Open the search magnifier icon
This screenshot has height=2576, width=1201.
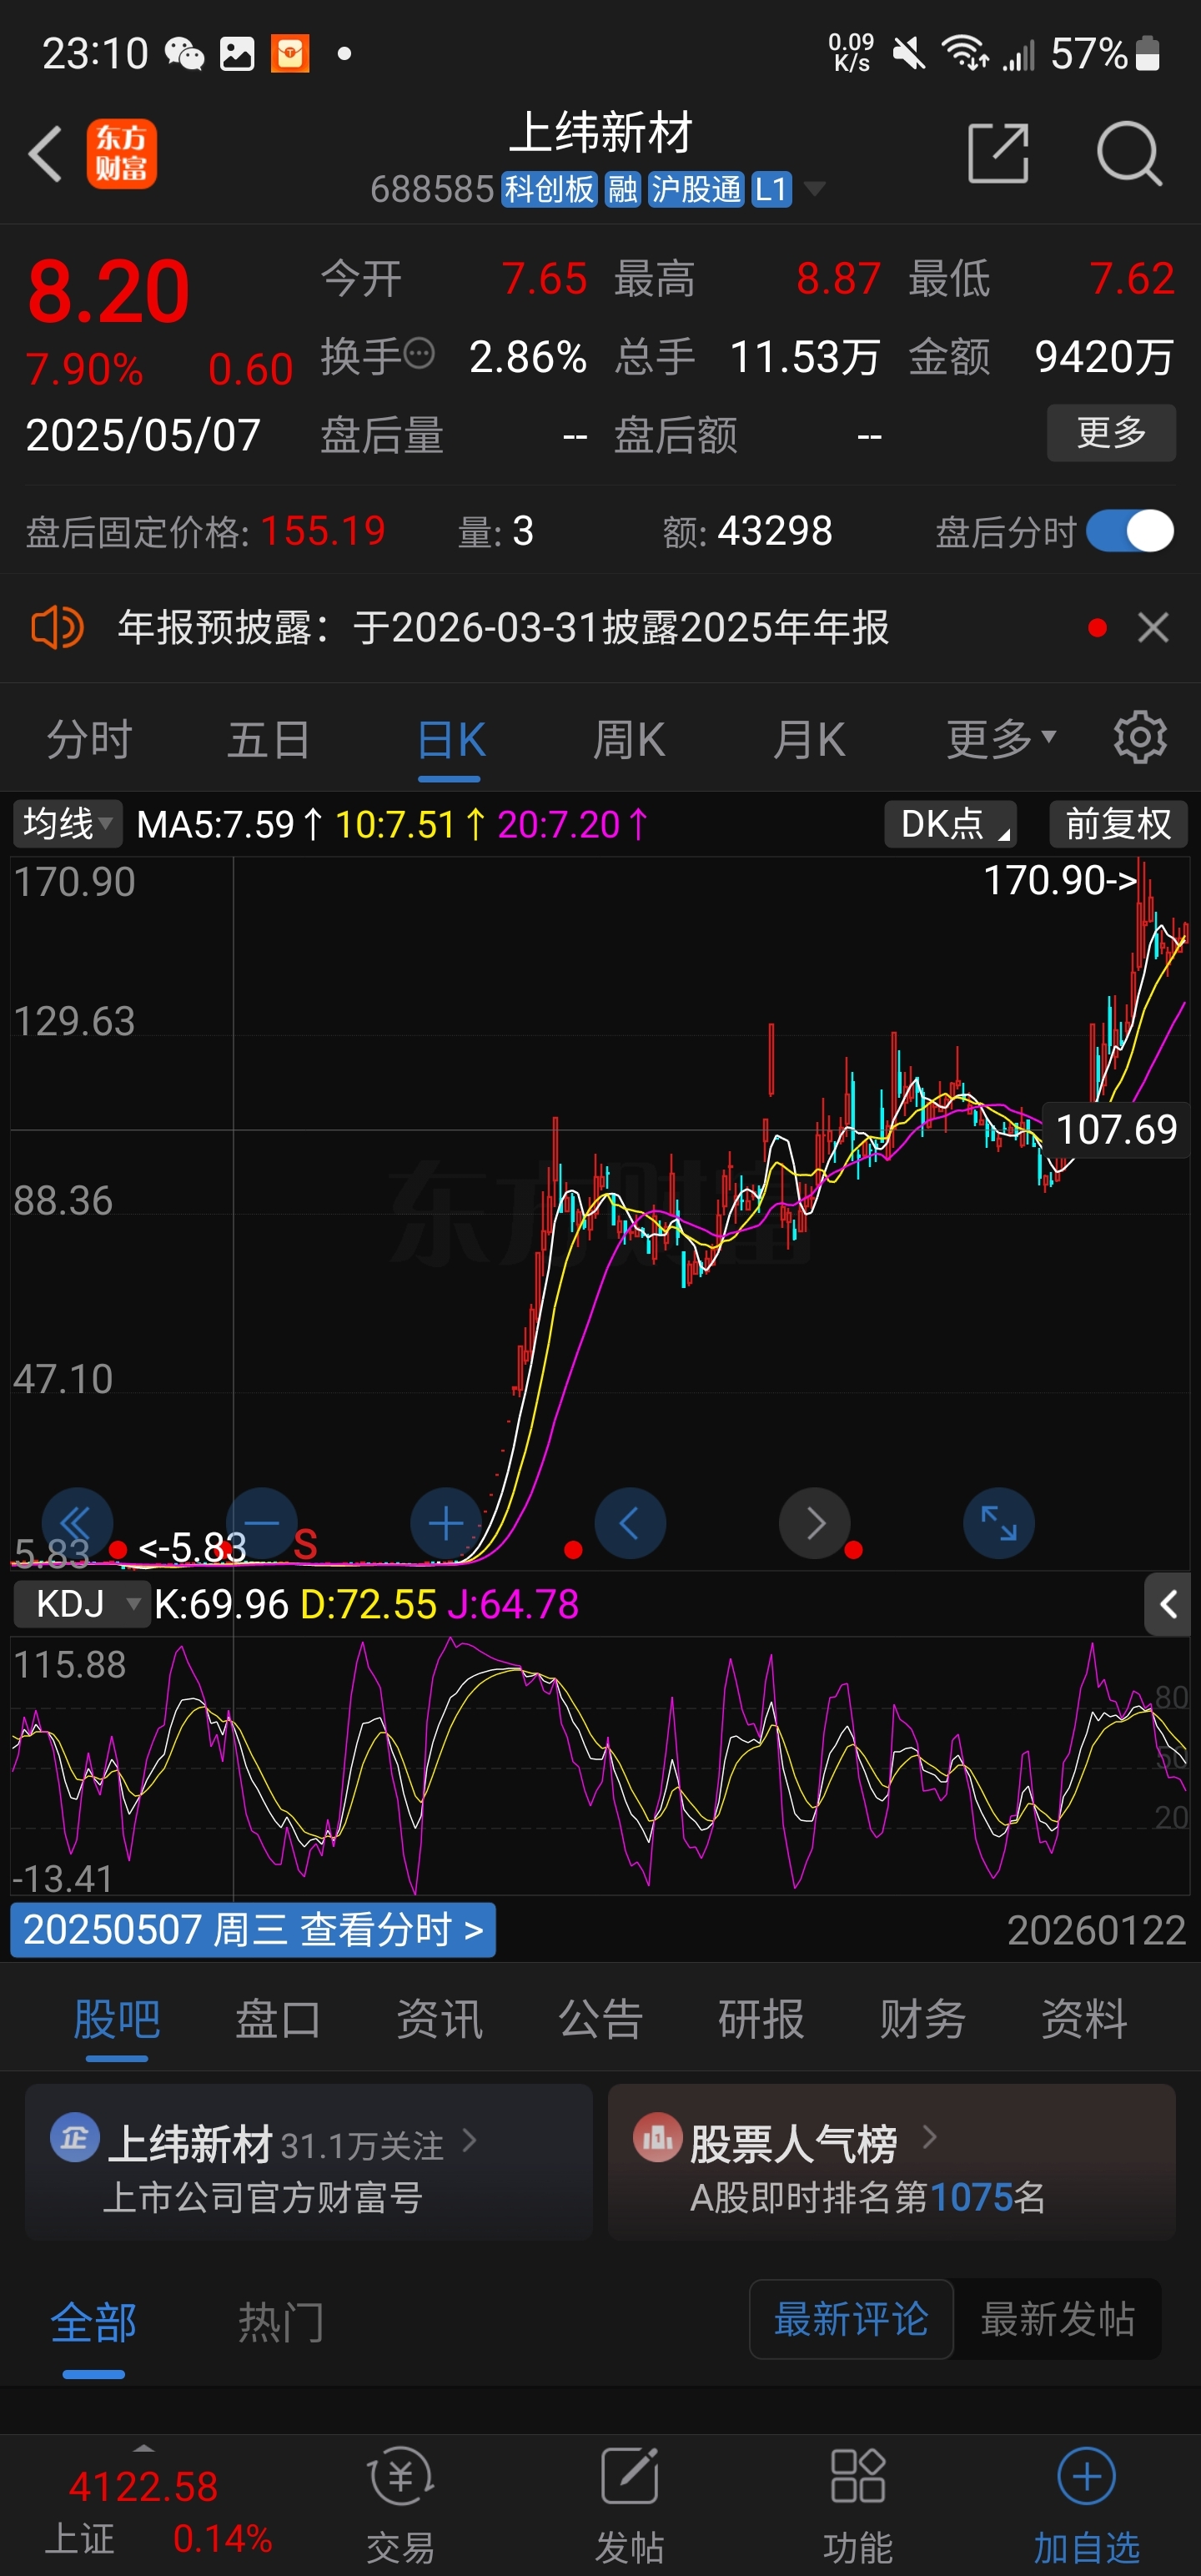[1129, 154]
